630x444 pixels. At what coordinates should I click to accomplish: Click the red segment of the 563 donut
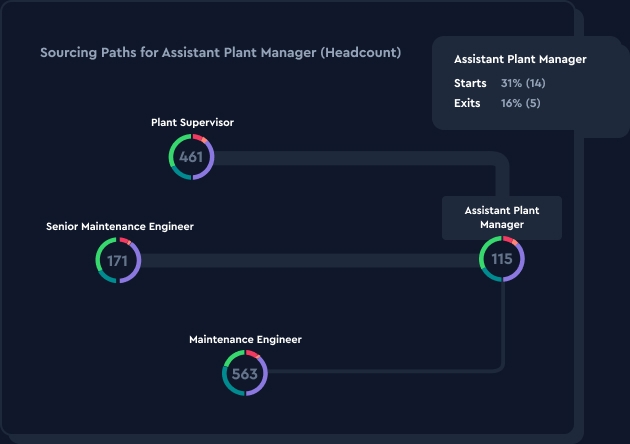254,355
